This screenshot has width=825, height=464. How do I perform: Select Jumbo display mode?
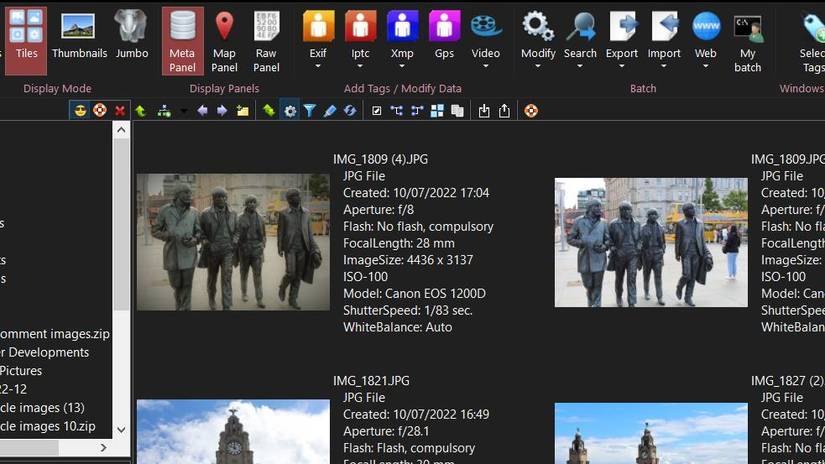pos(132,34)
